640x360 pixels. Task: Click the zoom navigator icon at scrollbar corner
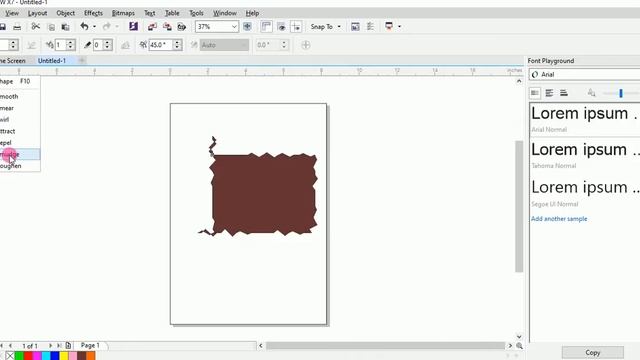coord(519,346)
